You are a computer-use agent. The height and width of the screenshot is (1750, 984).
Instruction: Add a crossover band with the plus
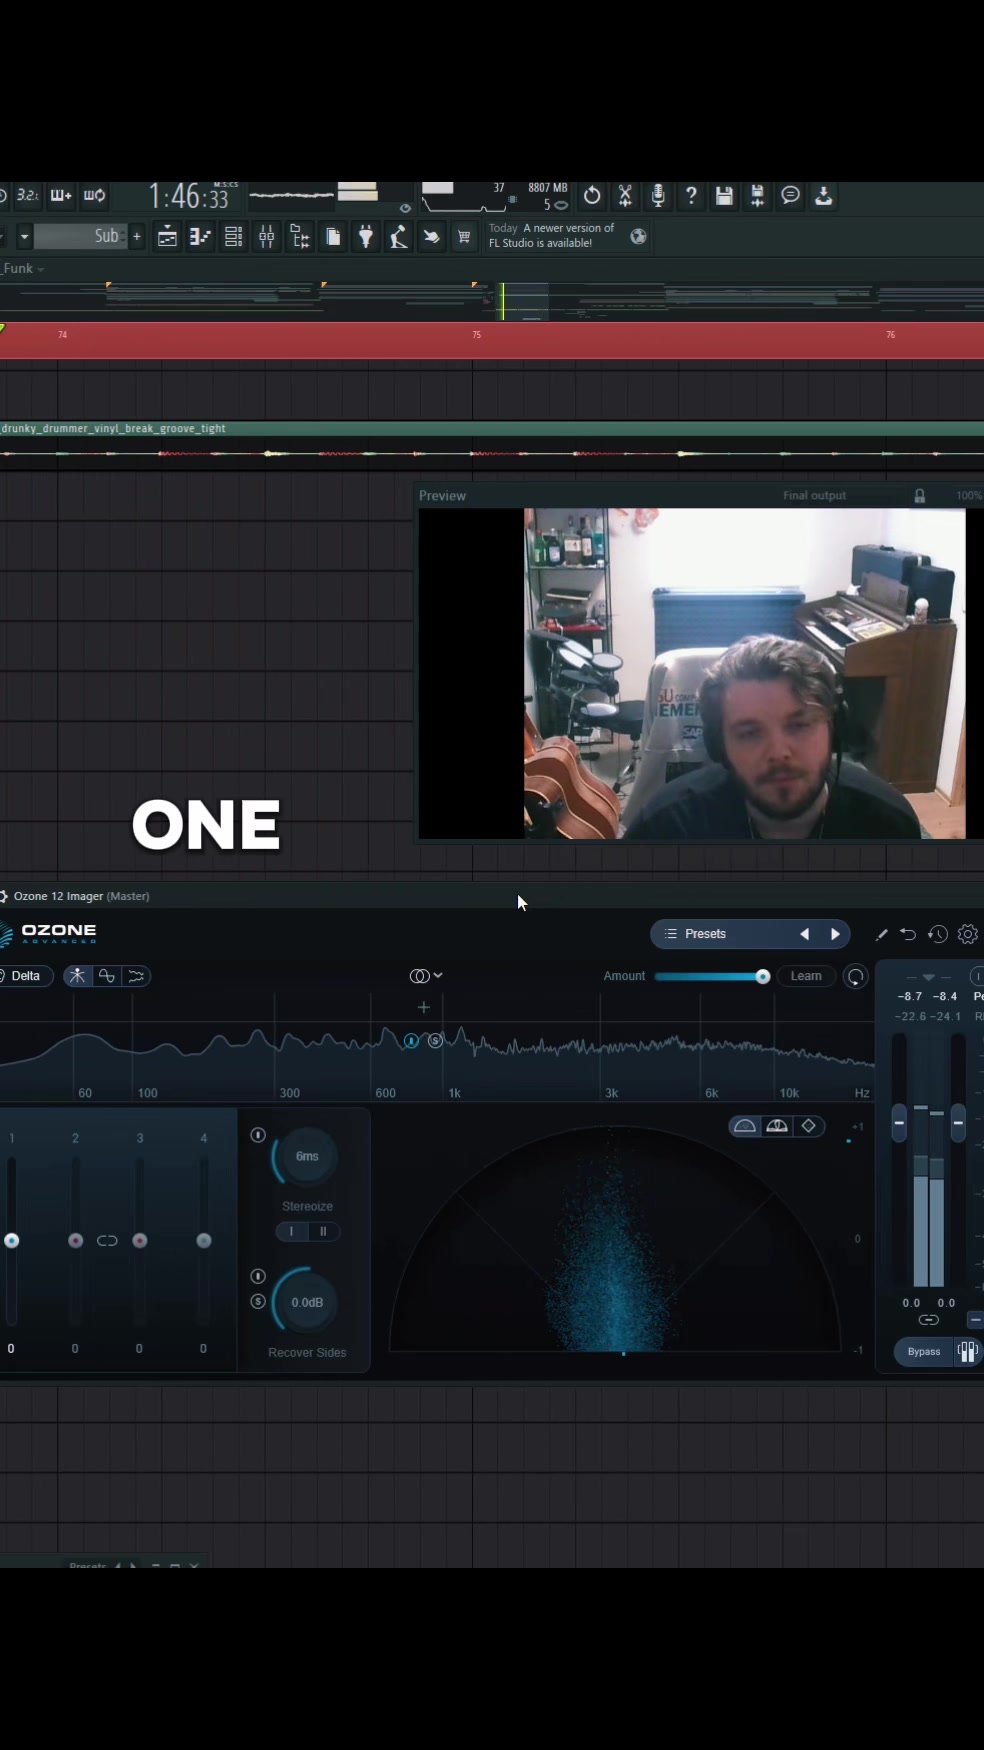(x=424, y=1007)
